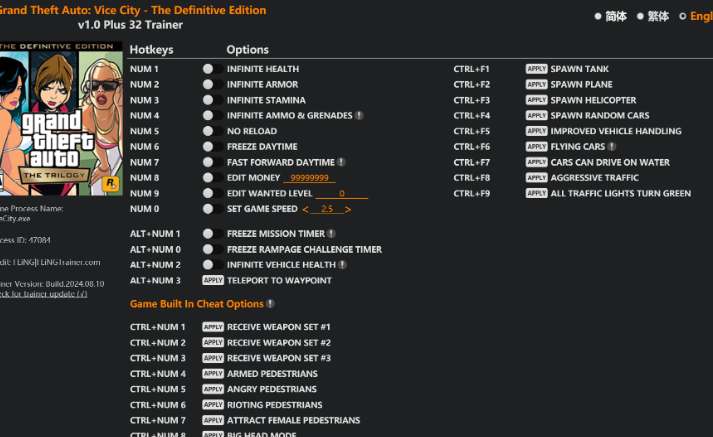Viewport: 713px width, 437px height.
Task: Toggle Freeze Daytime switch
Action: click(212, 146)
